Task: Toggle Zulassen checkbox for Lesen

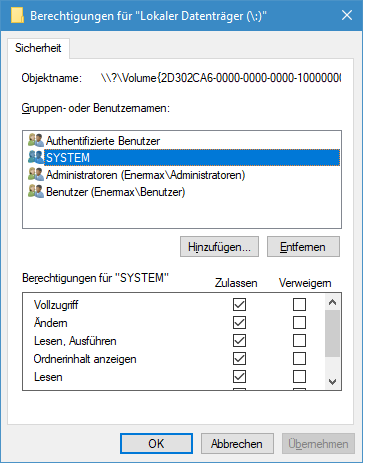Action: (x=239, y=377)
